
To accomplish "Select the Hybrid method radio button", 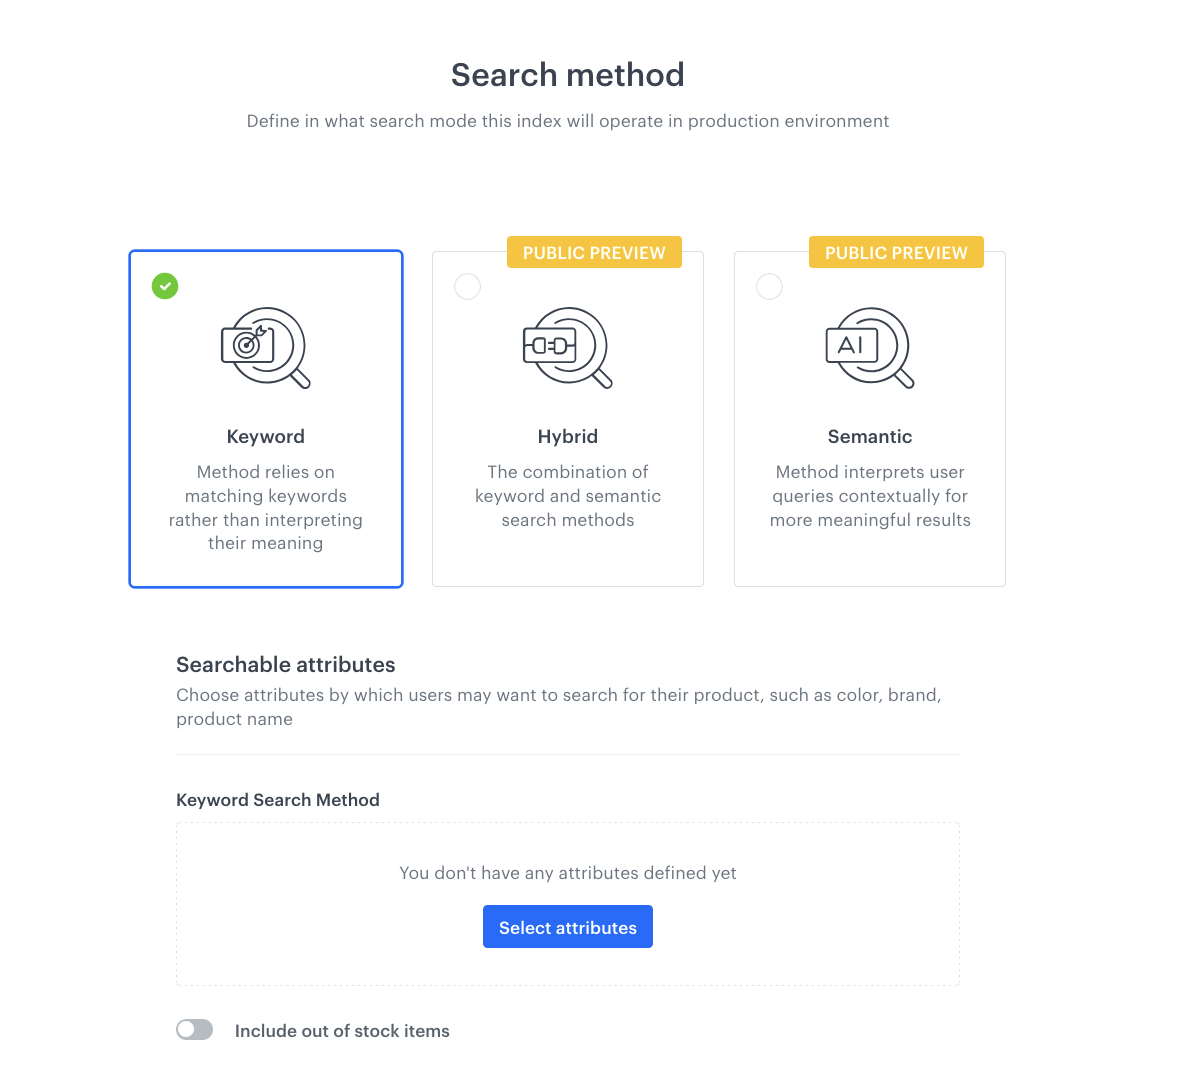I will coord(467,286).
